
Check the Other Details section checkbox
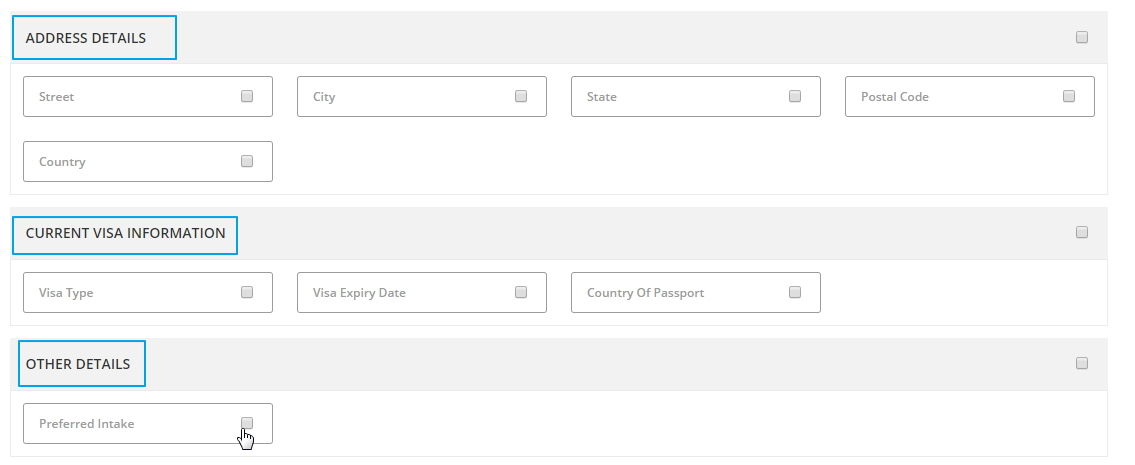pyautogui.click(x=1081, y=363)
